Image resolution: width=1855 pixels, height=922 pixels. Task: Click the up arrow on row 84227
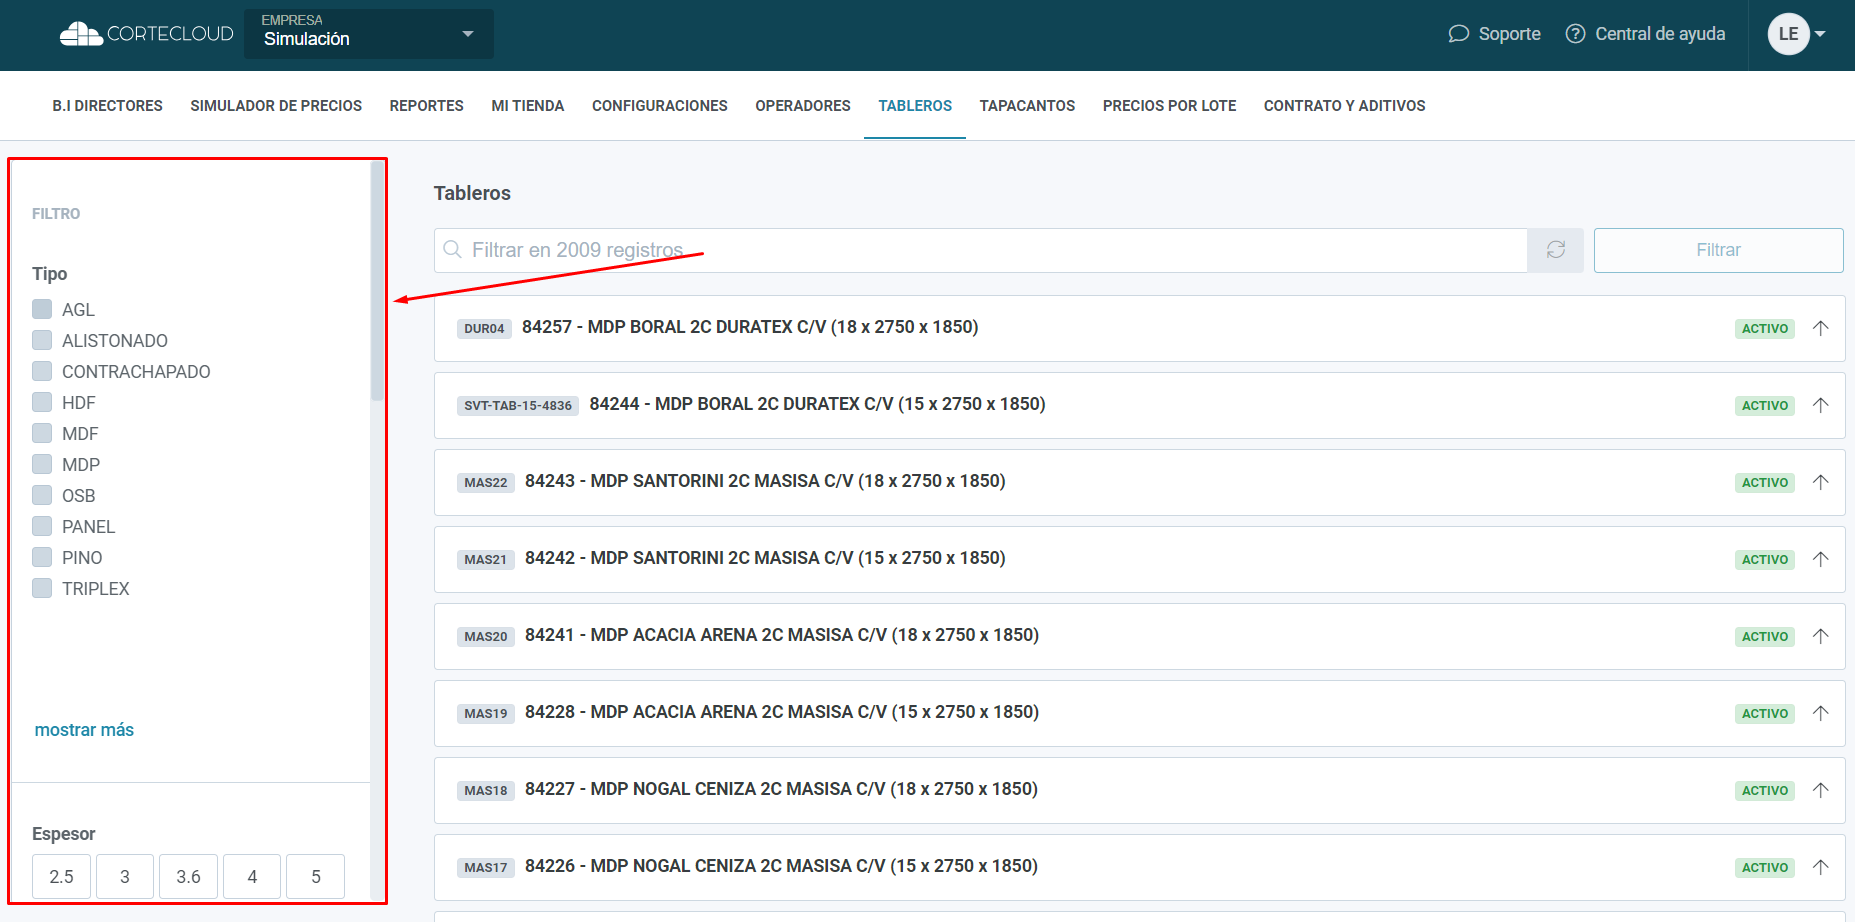pos(1821,790)
